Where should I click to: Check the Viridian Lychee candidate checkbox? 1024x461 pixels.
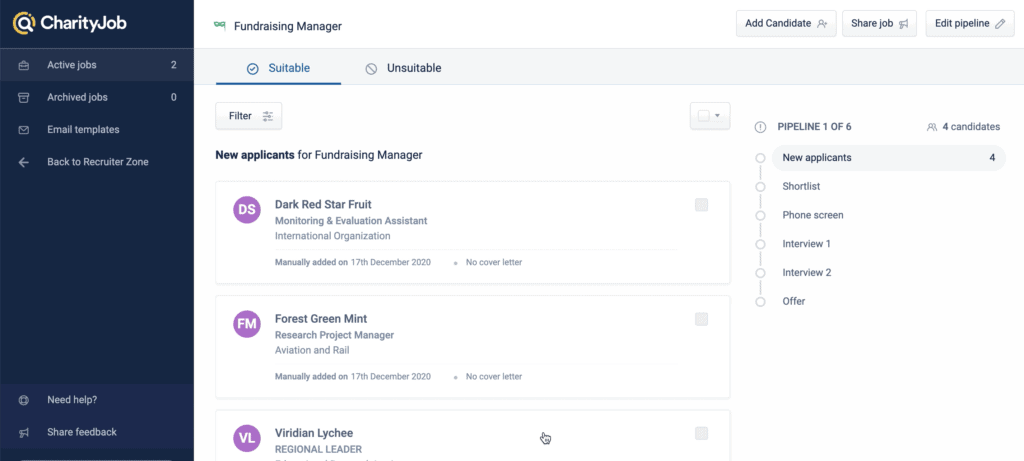(701, 433)
